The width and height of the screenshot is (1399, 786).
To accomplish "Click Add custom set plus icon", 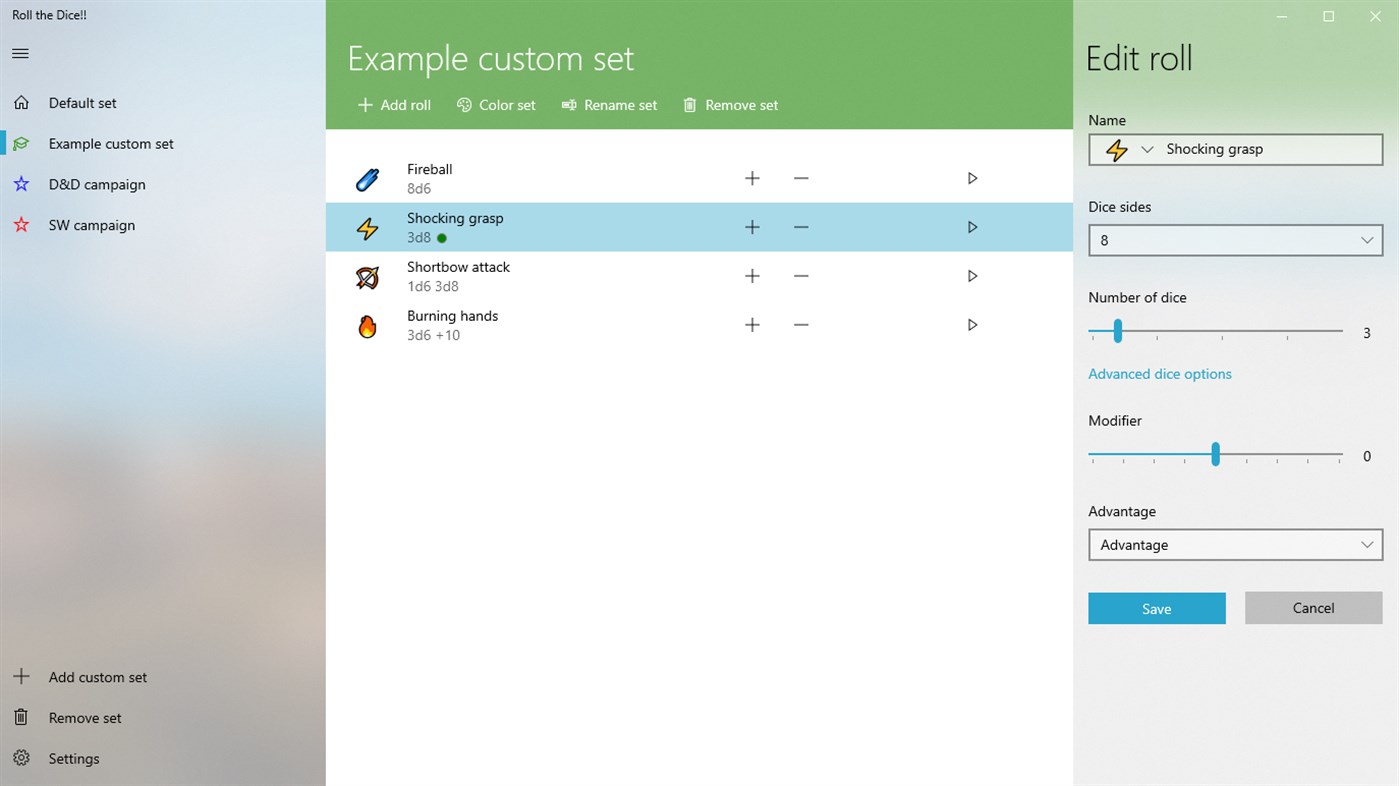I will point(21,677).
